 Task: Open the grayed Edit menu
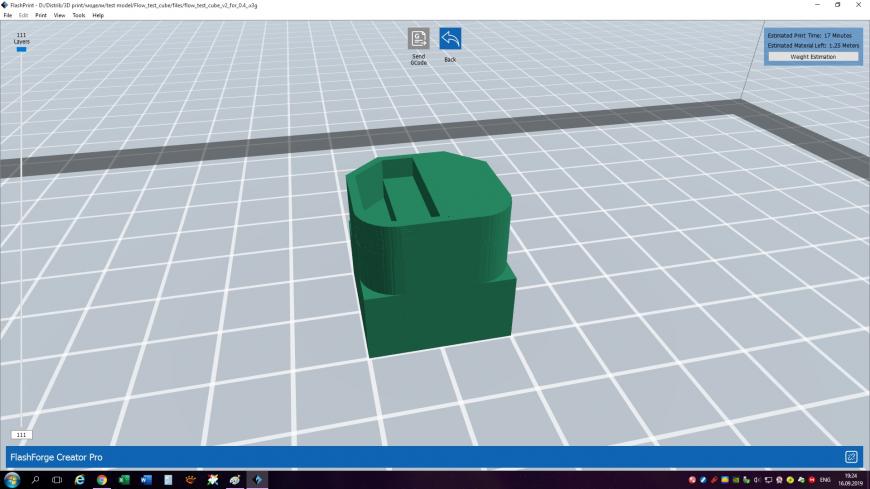(23, 16)
